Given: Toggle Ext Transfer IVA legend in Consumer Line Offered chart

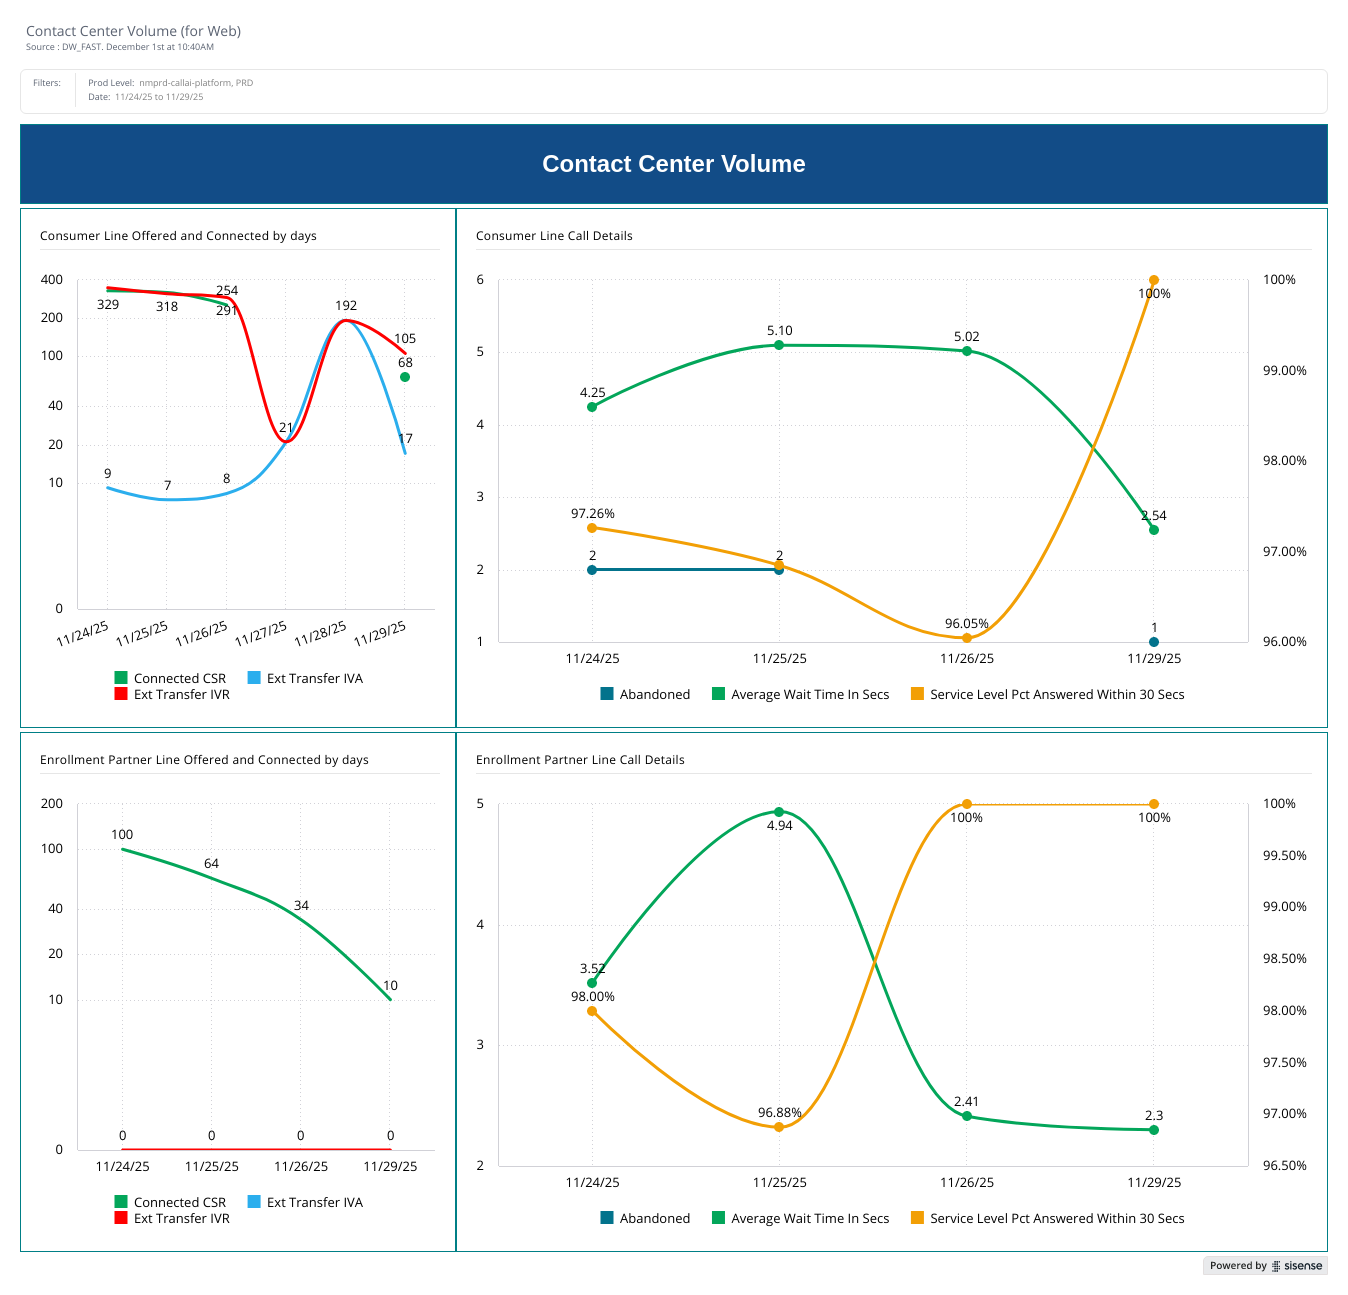Looking at the screenshot, I should pos(304,678).
